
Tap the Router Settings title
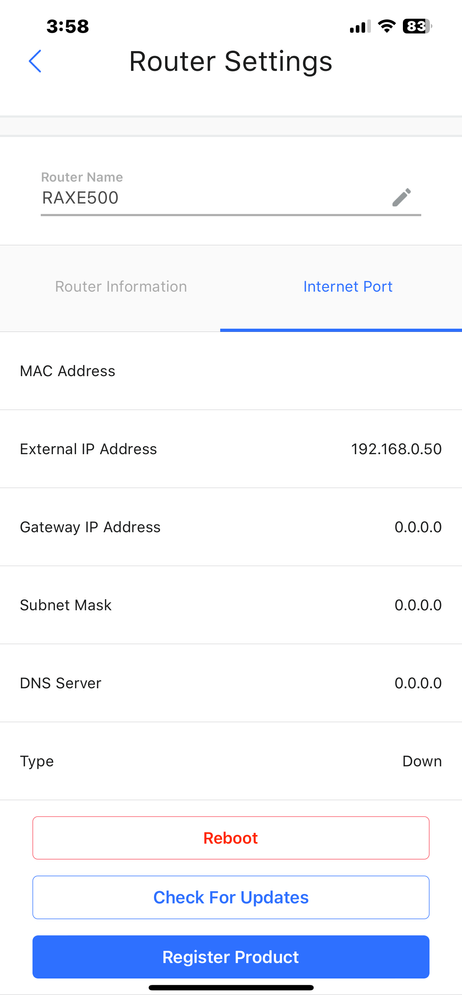(231, 62)
